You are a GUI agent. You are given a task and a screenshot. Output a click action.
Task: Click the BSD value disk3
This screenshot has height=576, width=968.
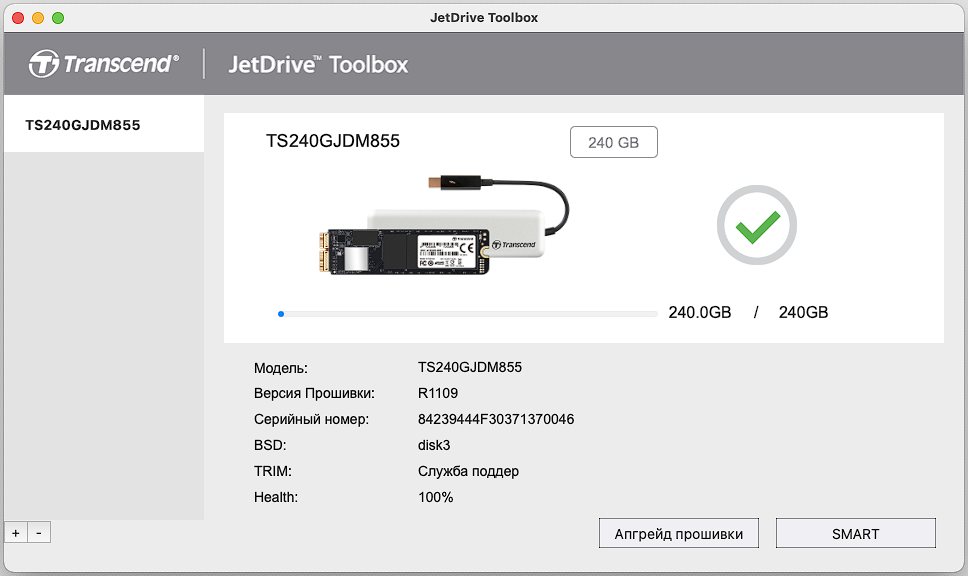tap(434, 445)
